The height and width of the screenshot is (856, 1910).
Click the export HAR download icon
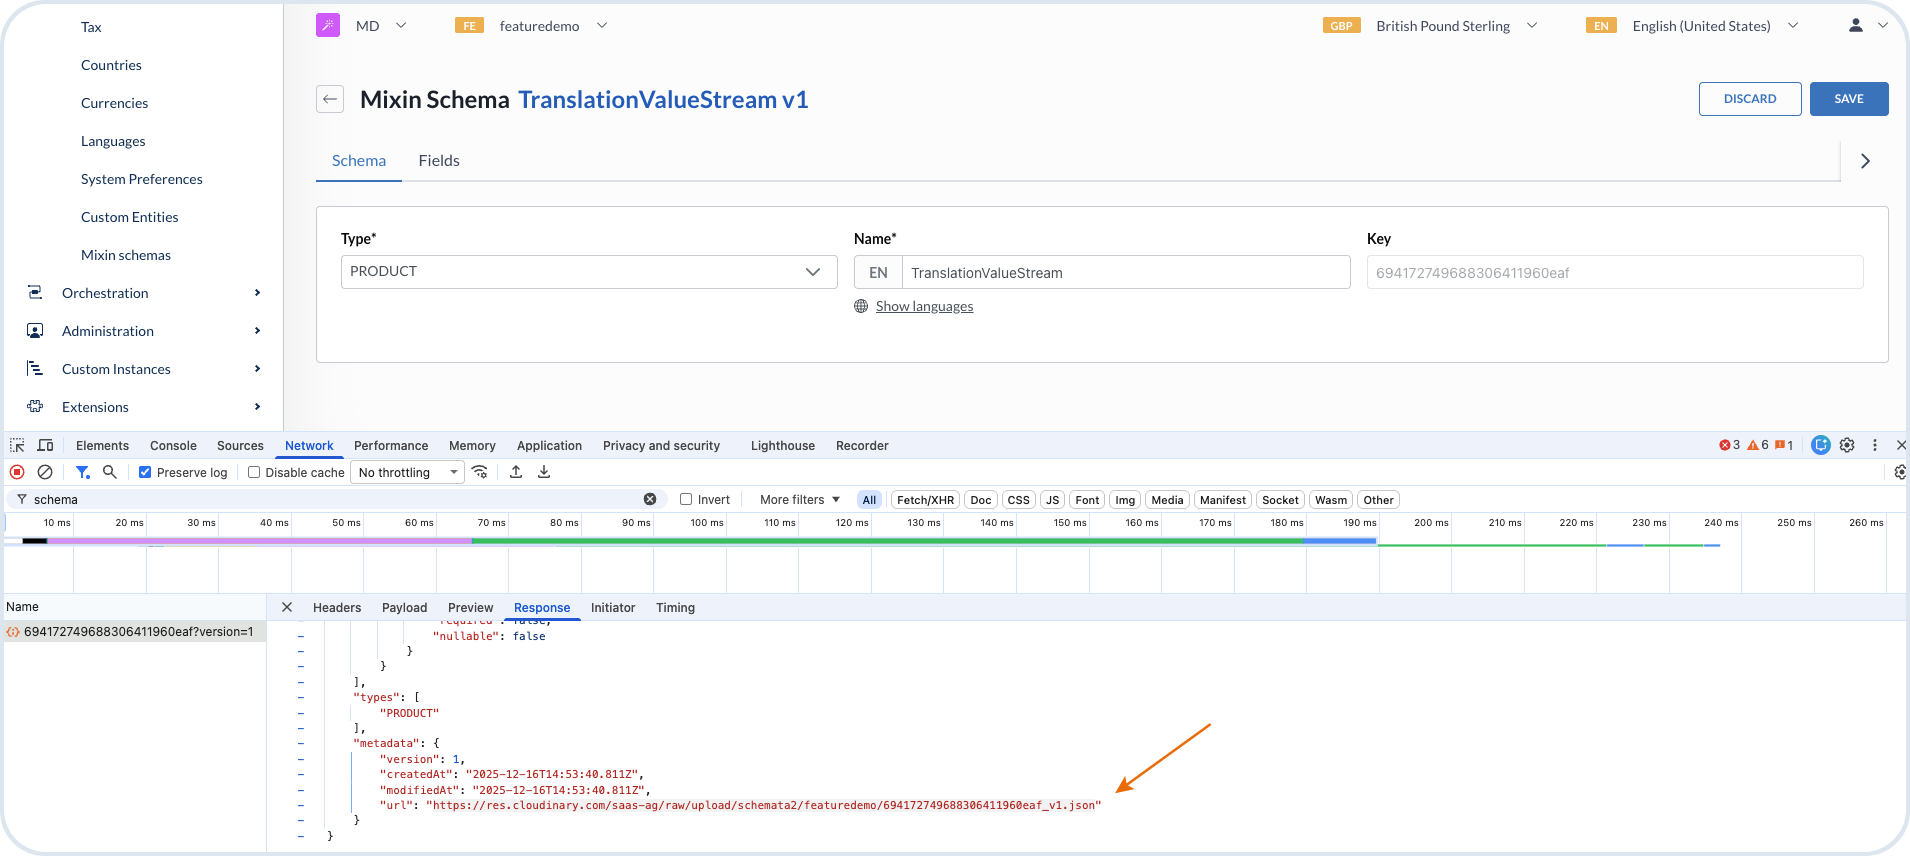[x=544, y=472]
